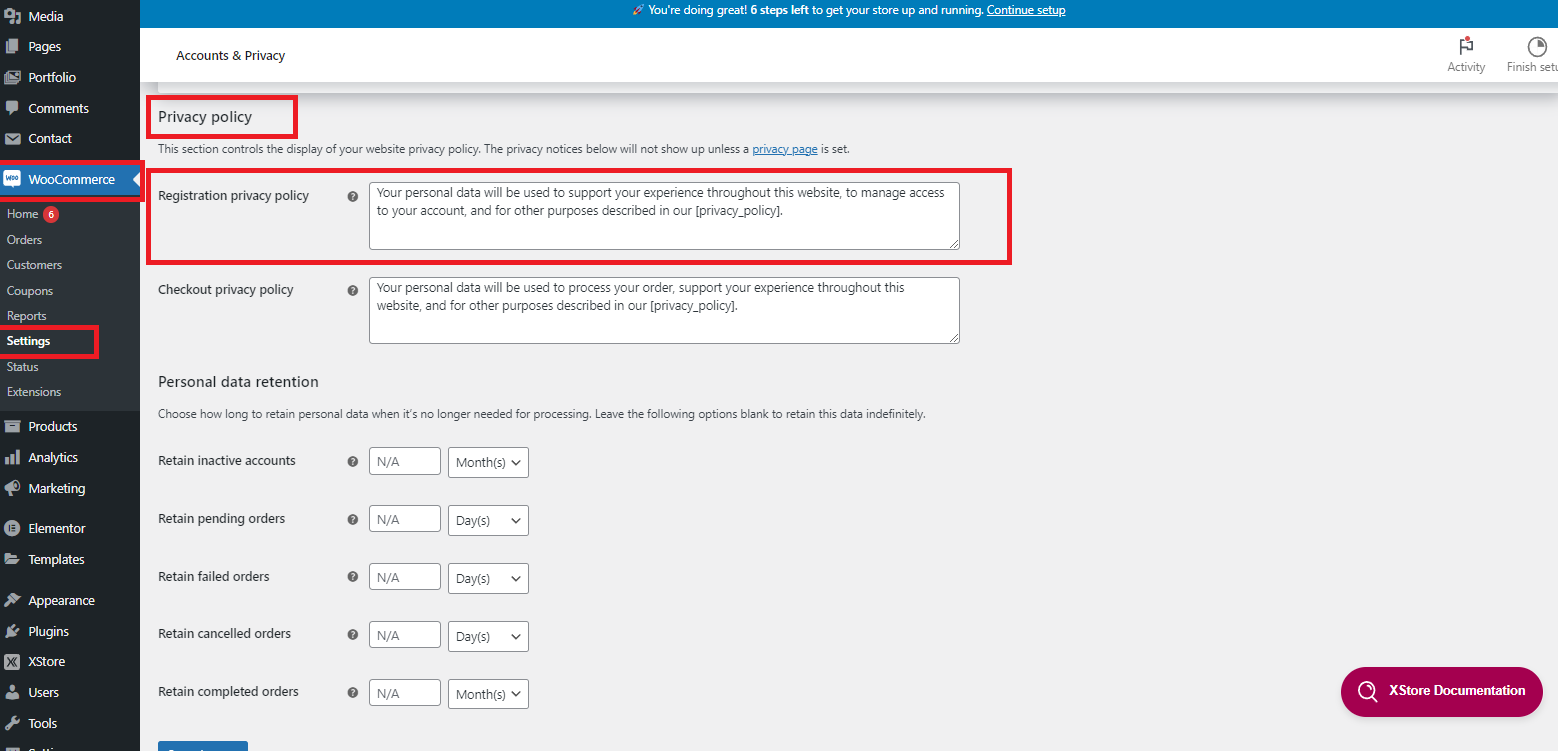Click the help icon beside Registration privacy policy
Image resolution: width=1558 pixels, height=751 pixels.
point(352,196)
